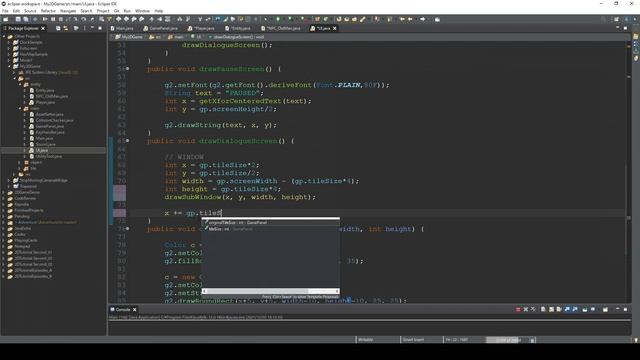The height and width of the screenshot is (360, 640).
Task: Click the Save All toolbar icon
Action: coord(26,19)
